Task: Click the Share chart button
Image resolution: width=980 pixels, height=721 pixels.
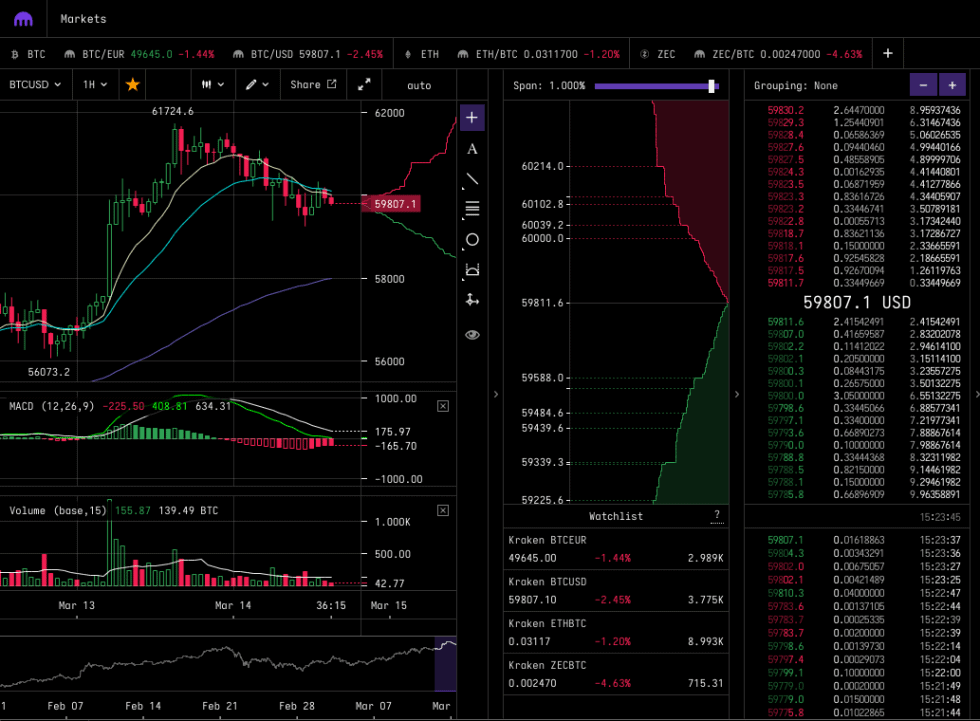Action: (x=312, y=85)
